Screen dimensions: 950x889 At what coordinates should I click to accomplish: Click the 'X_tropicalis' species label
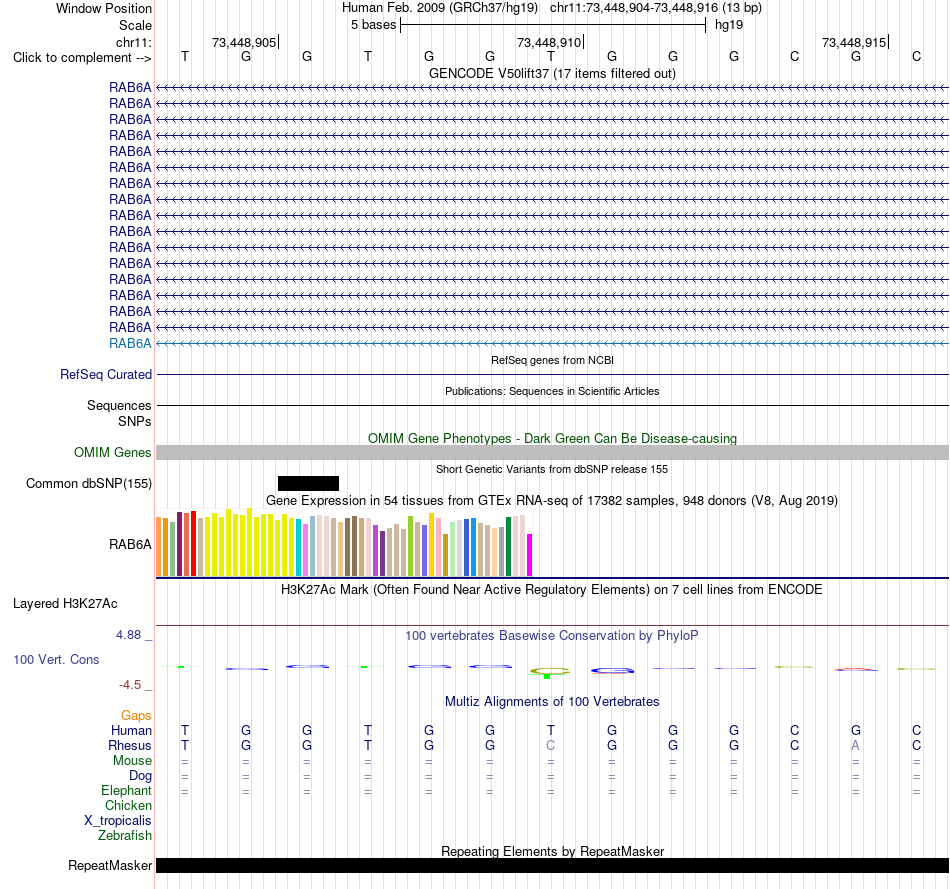(118, 821)
